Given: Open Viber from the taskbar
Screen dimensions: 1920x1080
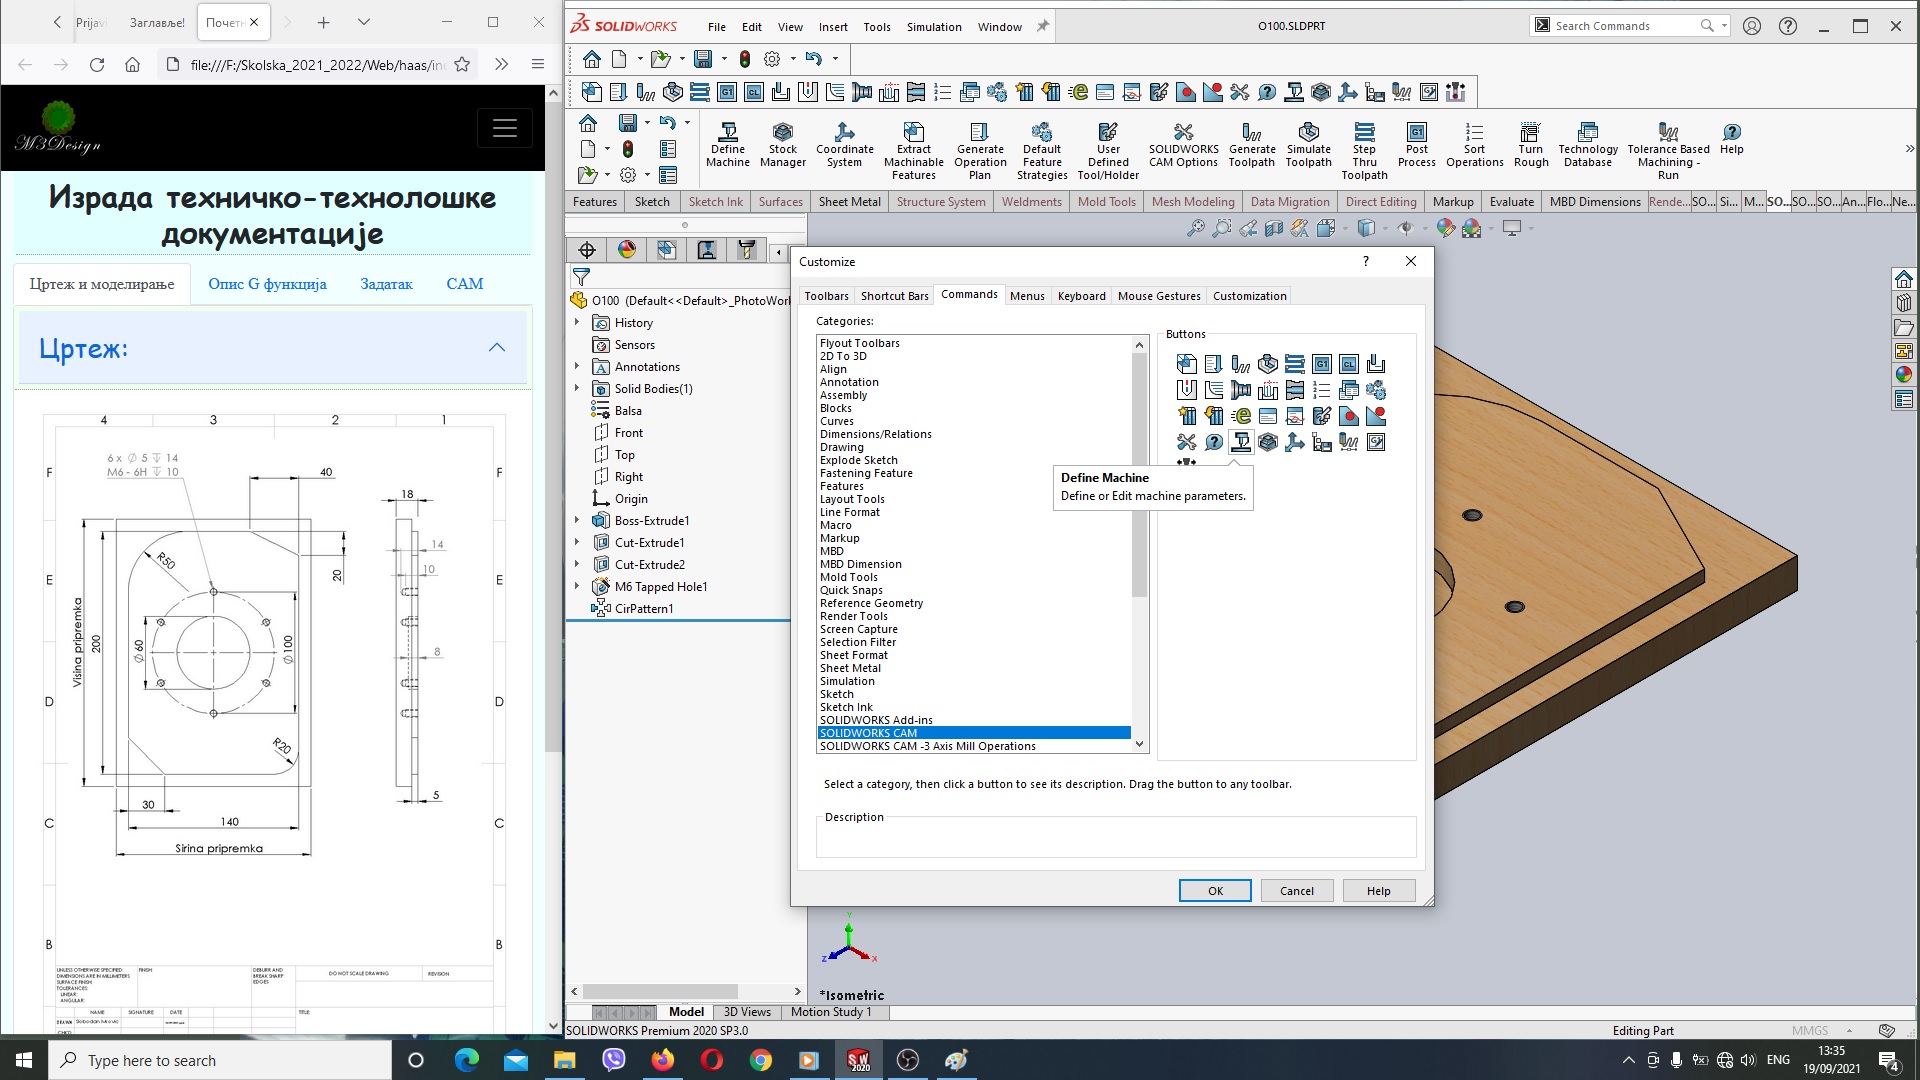Looking at the screenshot, I should (x=613, y=1060).
